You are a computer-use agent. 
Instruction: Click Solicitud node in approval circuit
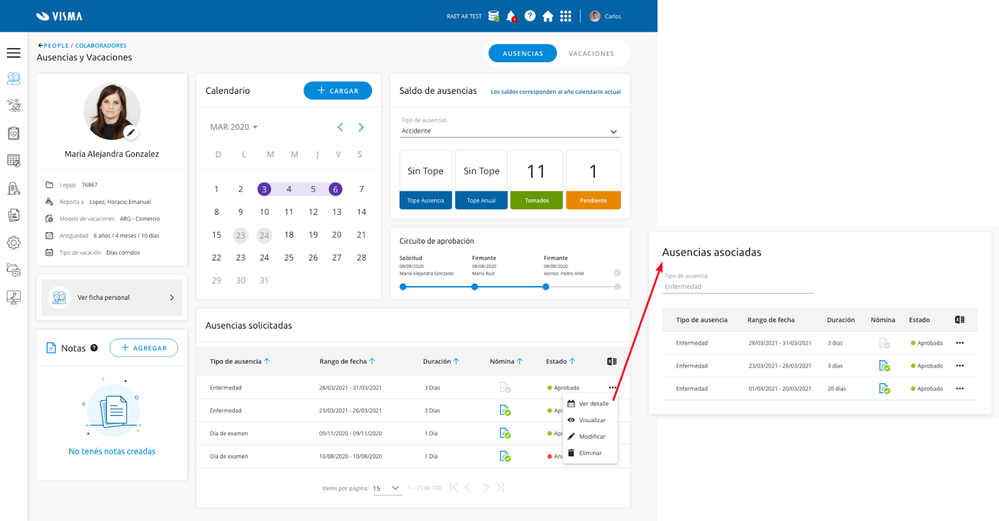tap(403, 287)
